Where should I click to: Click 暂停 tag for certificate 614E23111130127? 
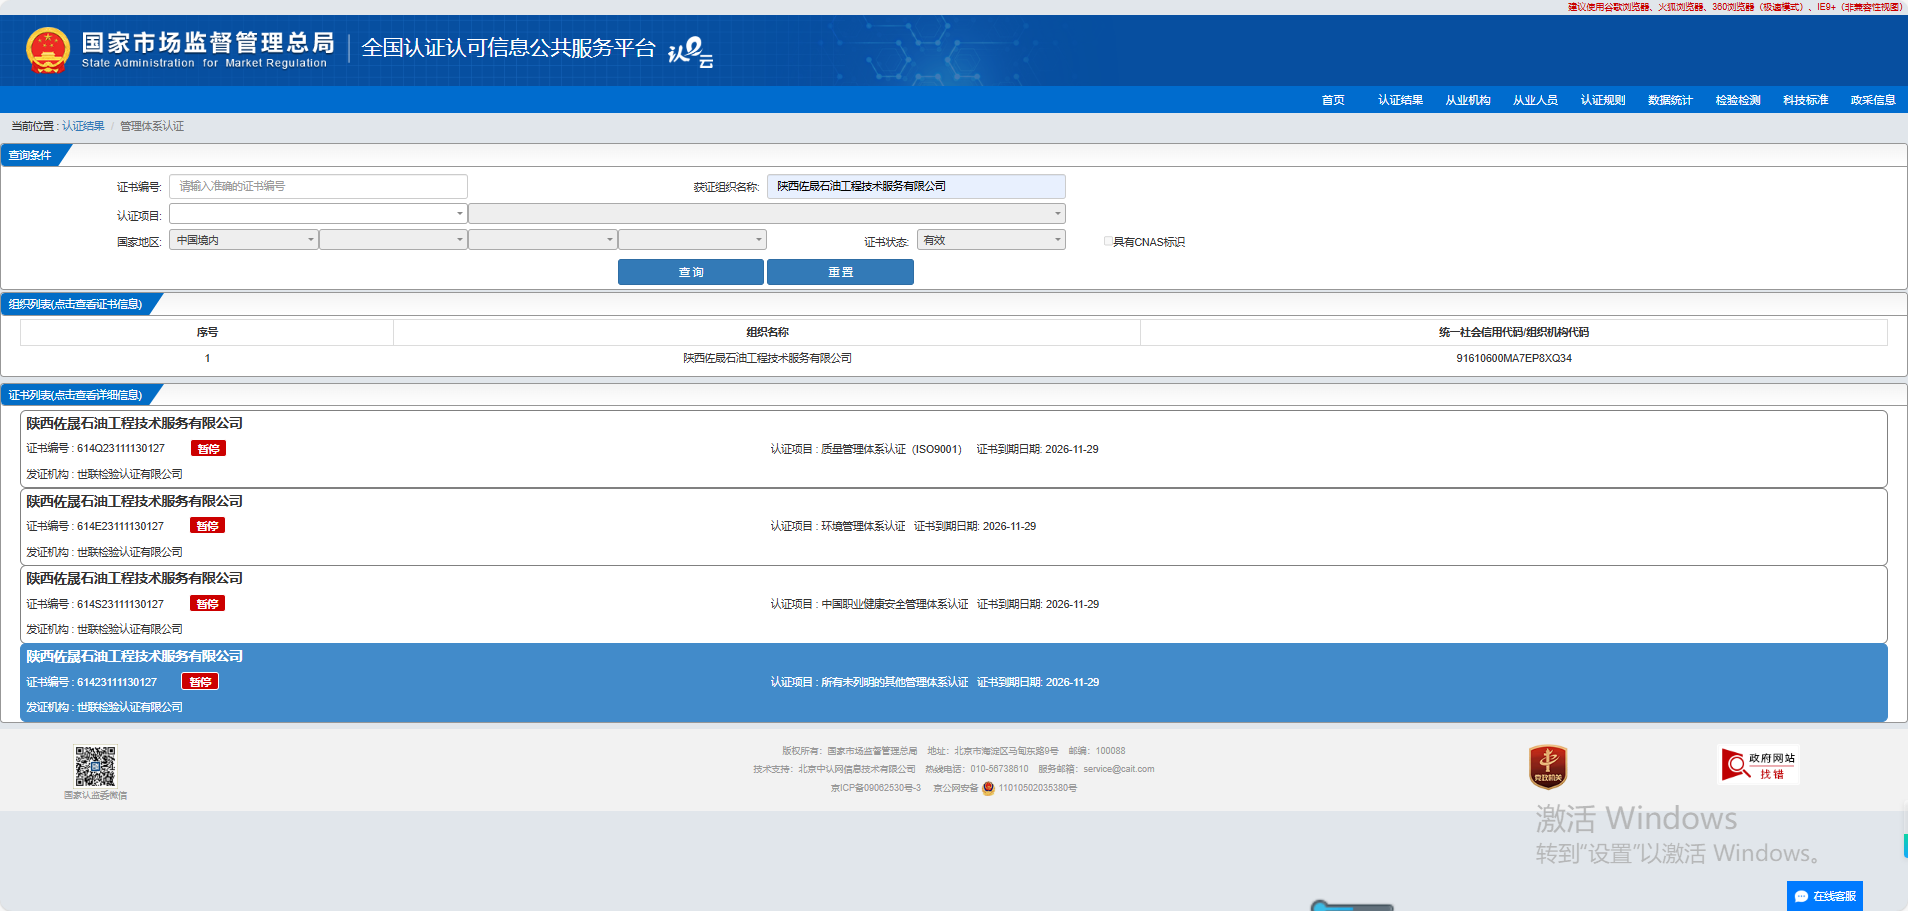point(207,526)
